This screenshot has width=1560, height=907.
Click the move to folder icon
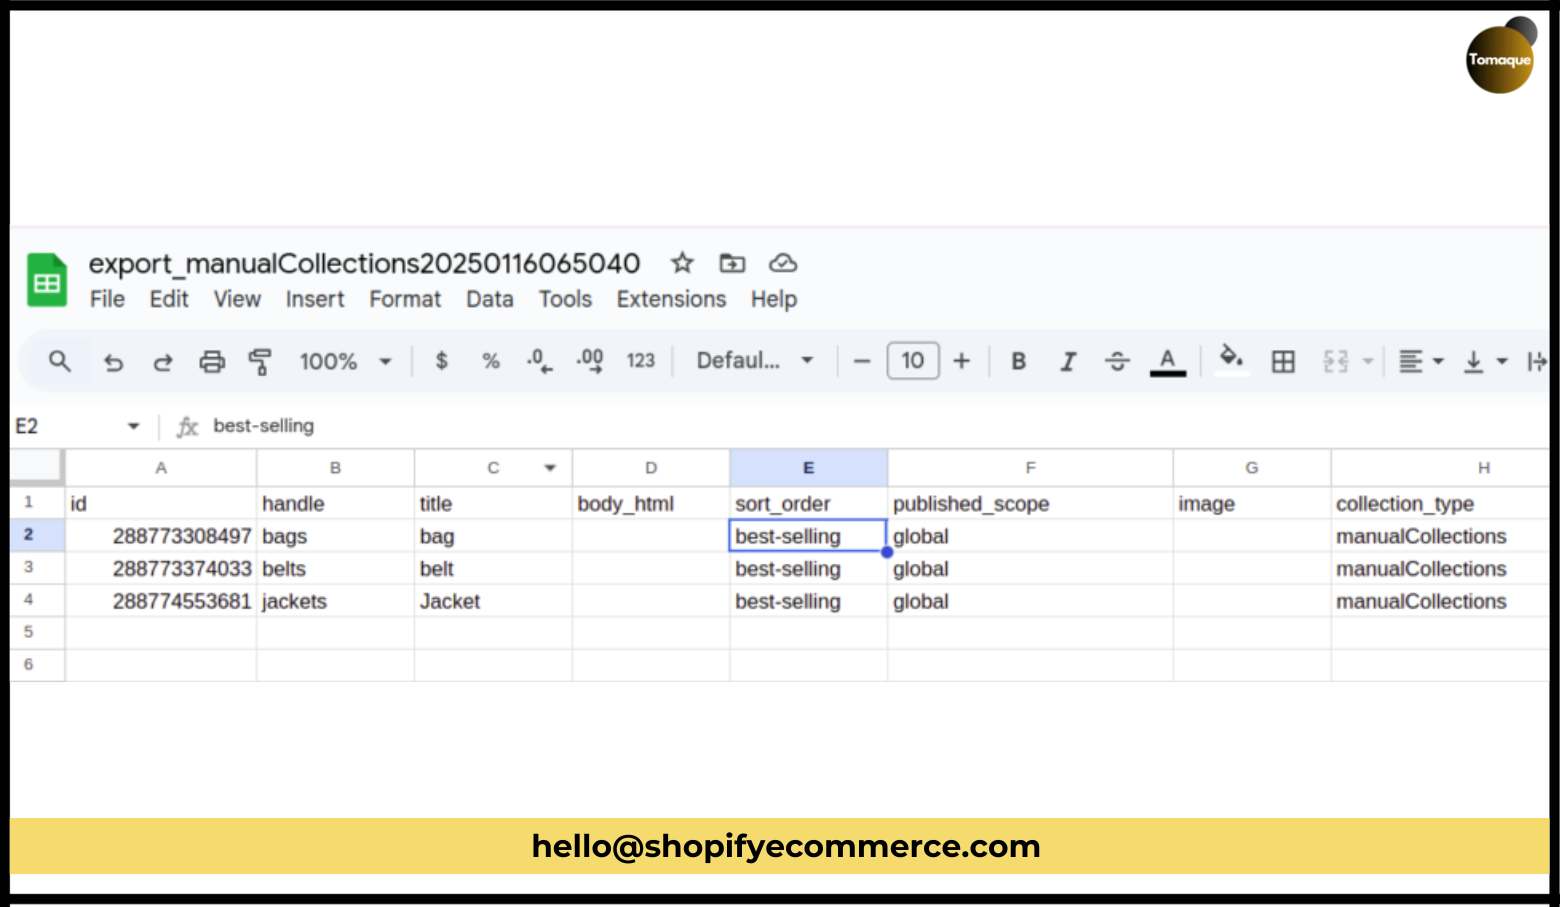(x=732, y=263)
